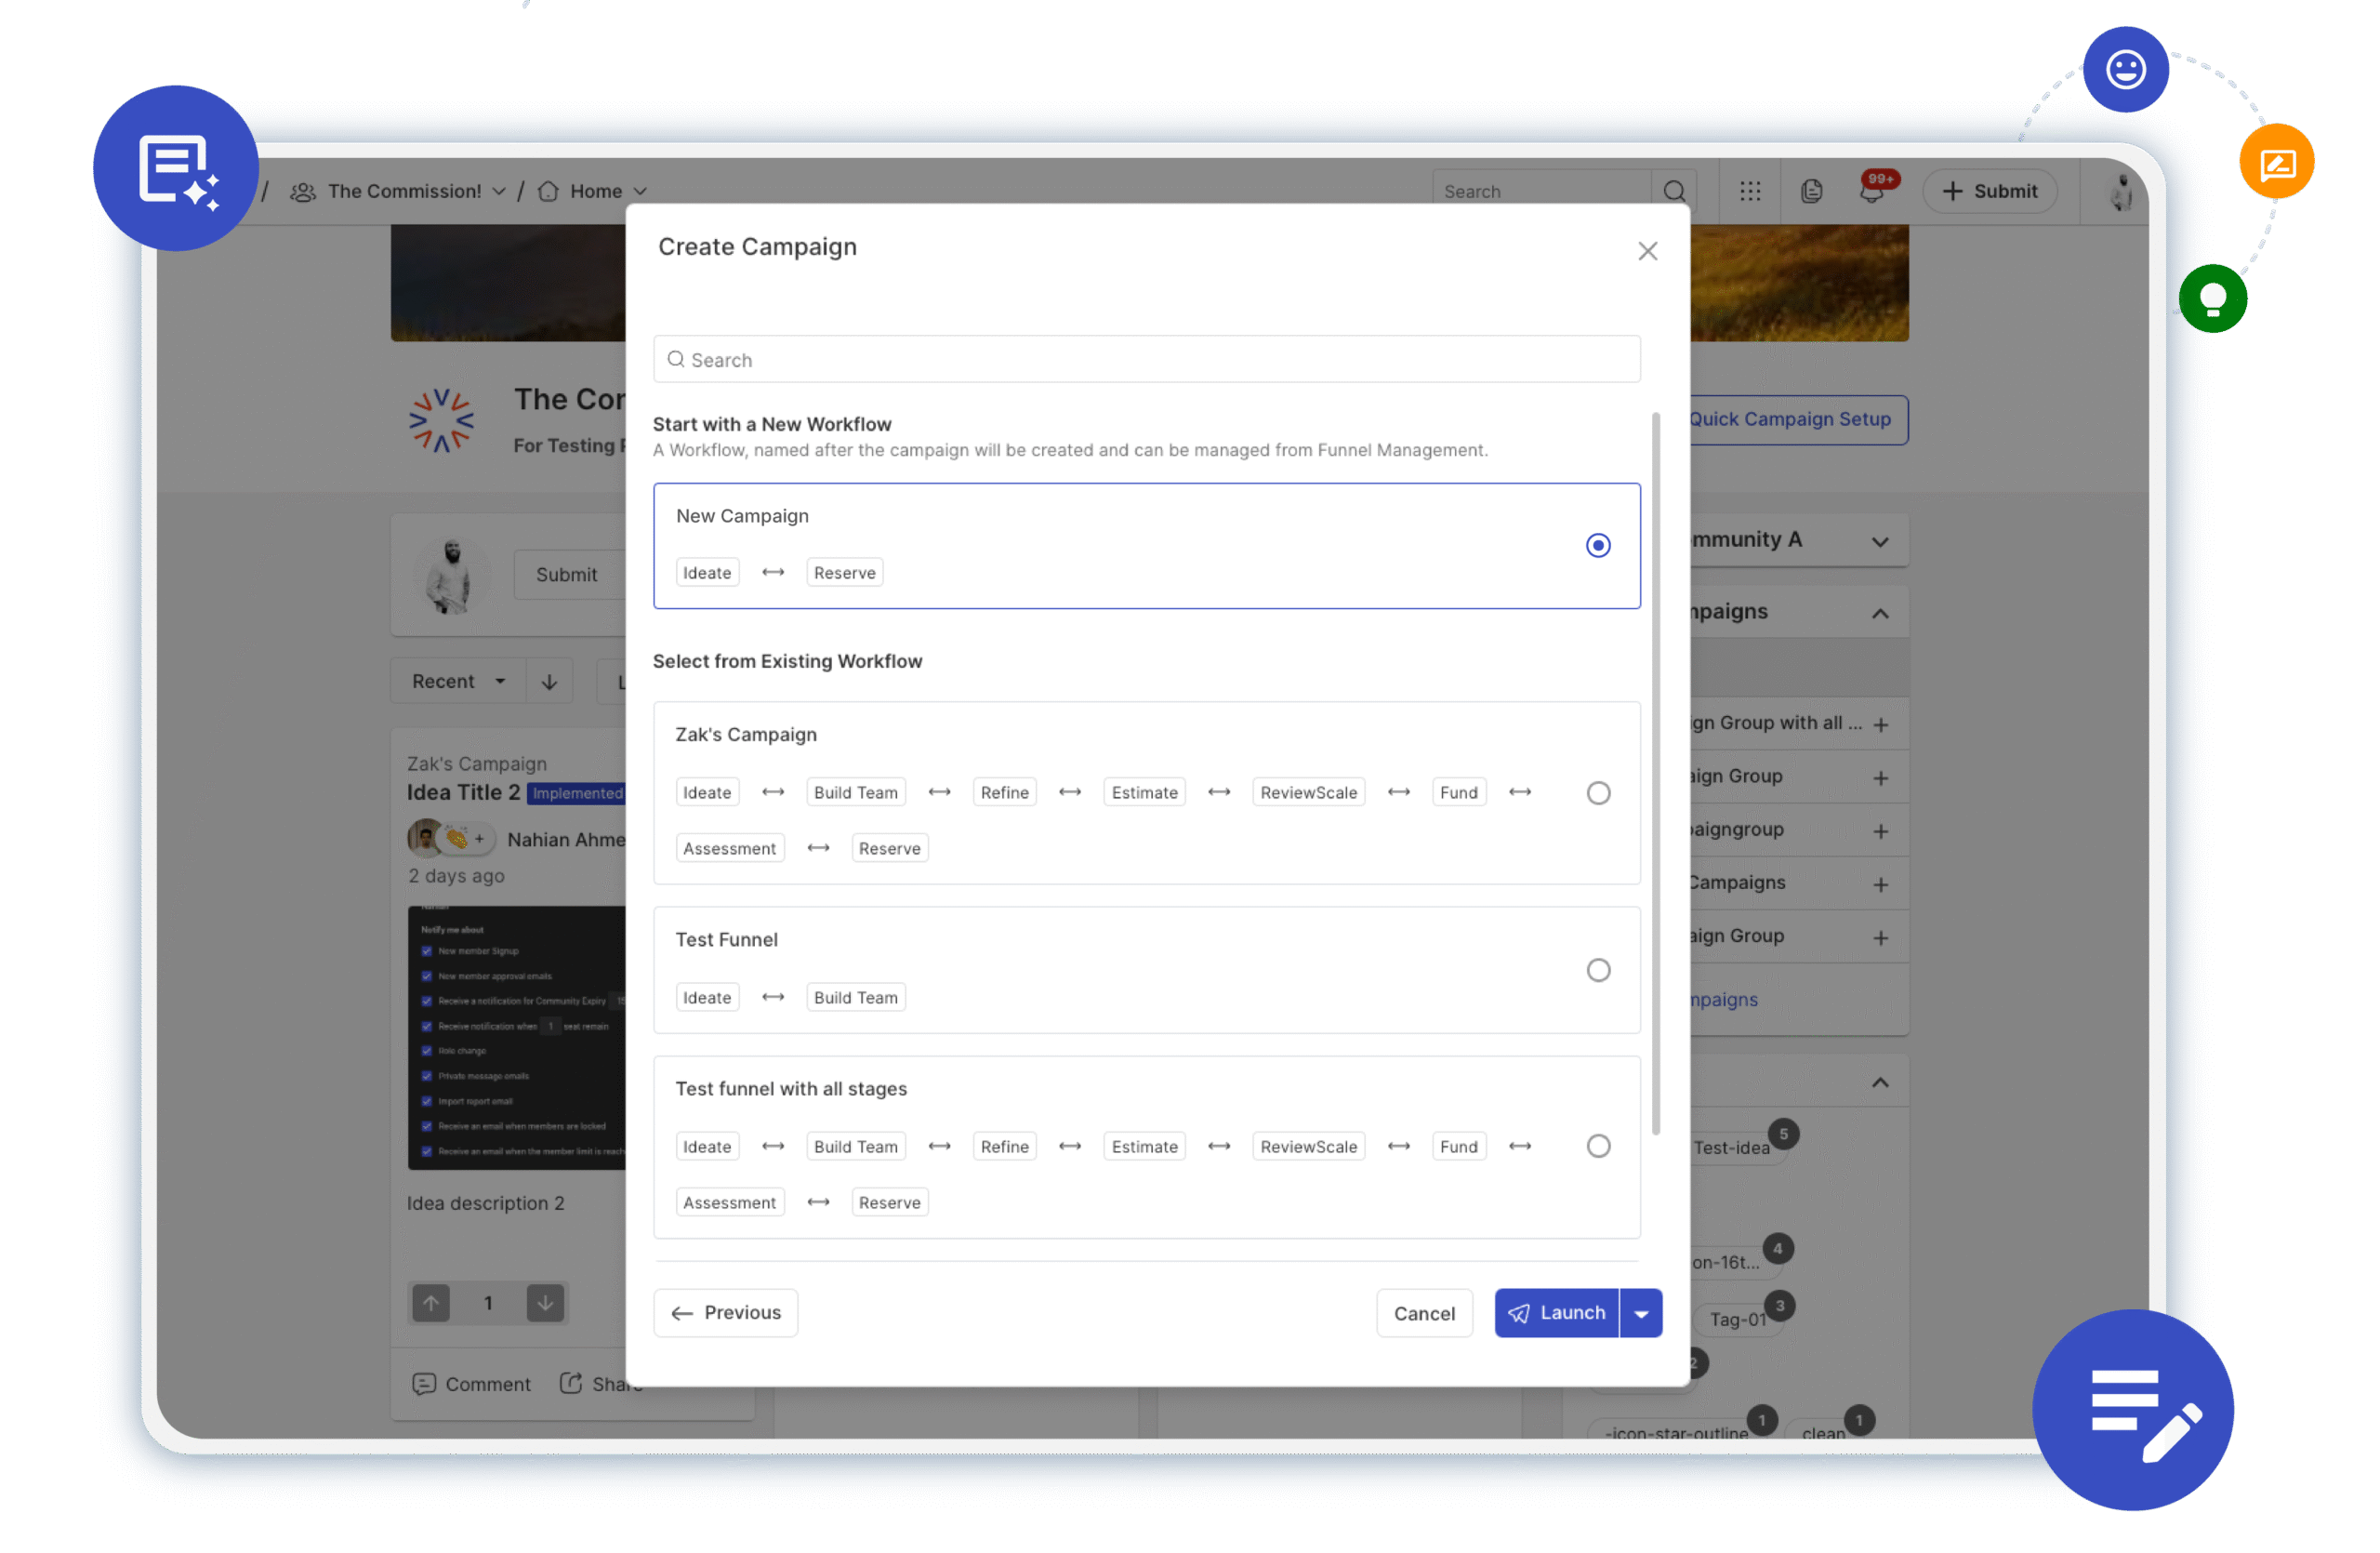Select the New Campaign workflow radio

tap(1598, 546)
